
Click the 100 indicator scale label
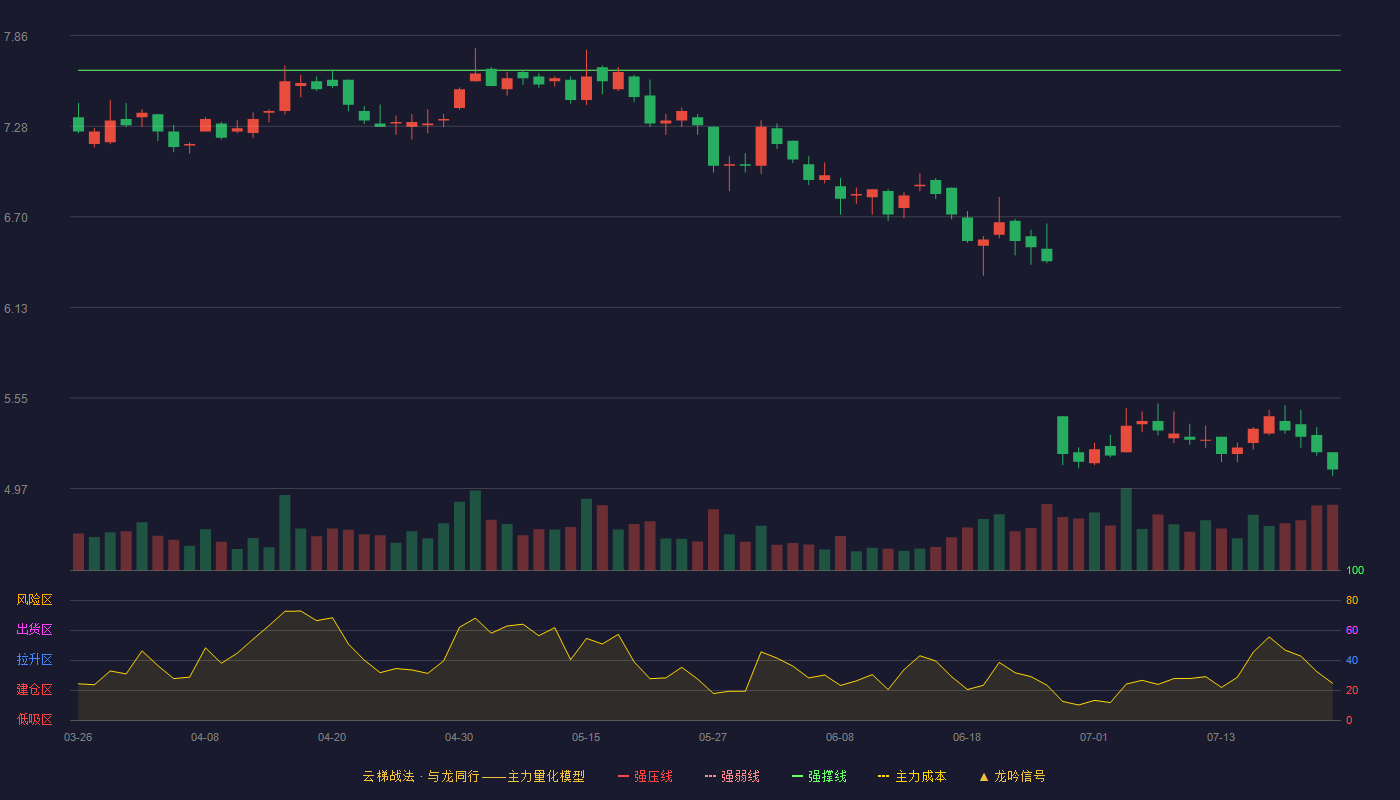pos(1355,571)
